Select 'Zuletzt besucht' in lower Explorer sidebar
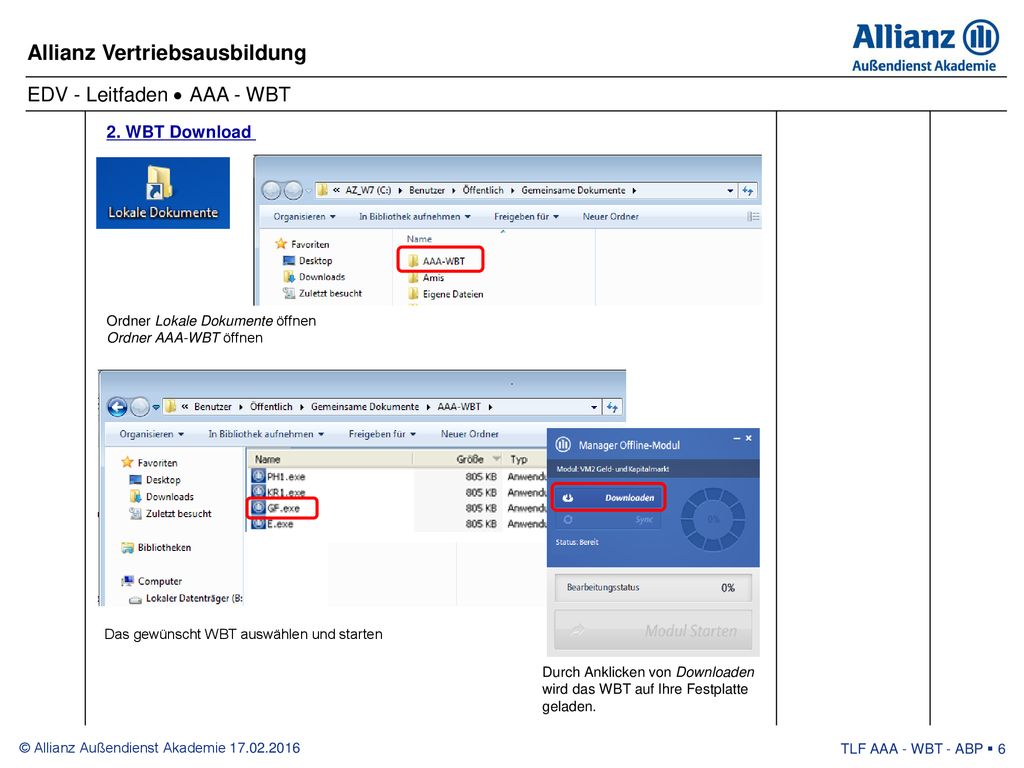The width and height of the screenshot is (1024, 768). coord(170,513)
